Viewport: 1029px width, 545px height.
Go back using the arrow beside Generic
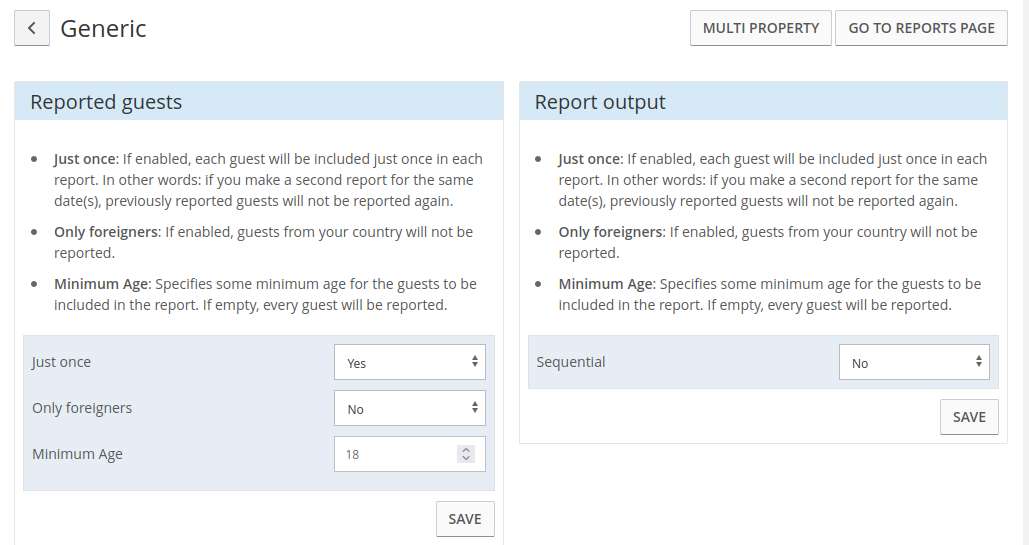coord(32,28)
